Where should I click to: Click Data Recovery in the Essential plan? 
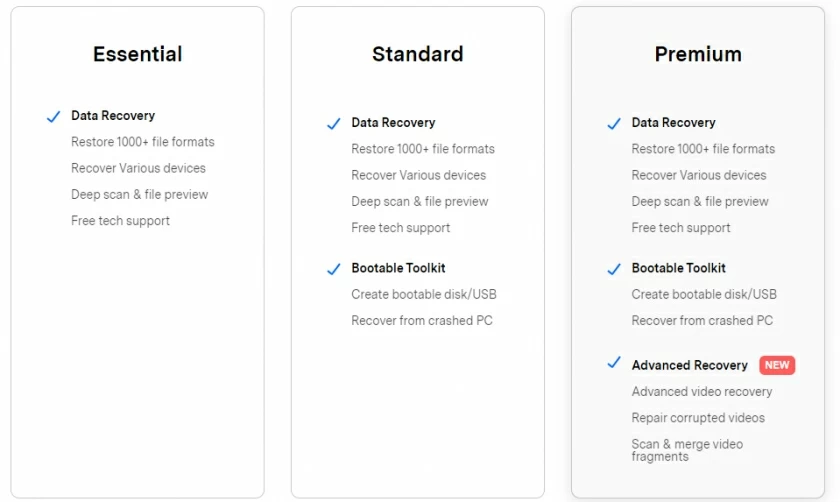(113, 116)
